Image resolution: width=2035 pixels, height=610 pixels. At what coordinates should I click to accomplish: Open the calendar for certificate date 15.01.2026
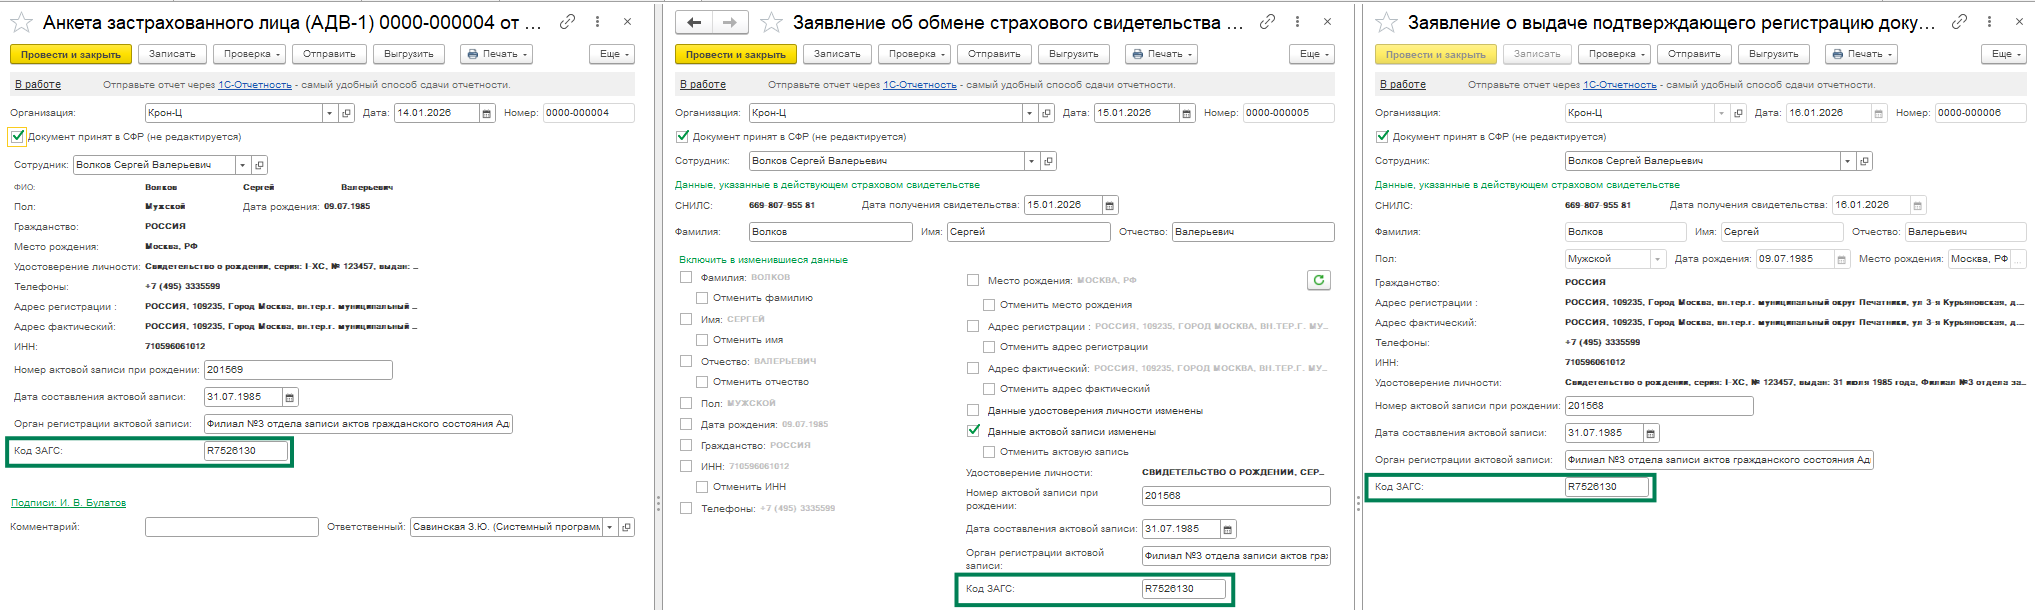1109,205
